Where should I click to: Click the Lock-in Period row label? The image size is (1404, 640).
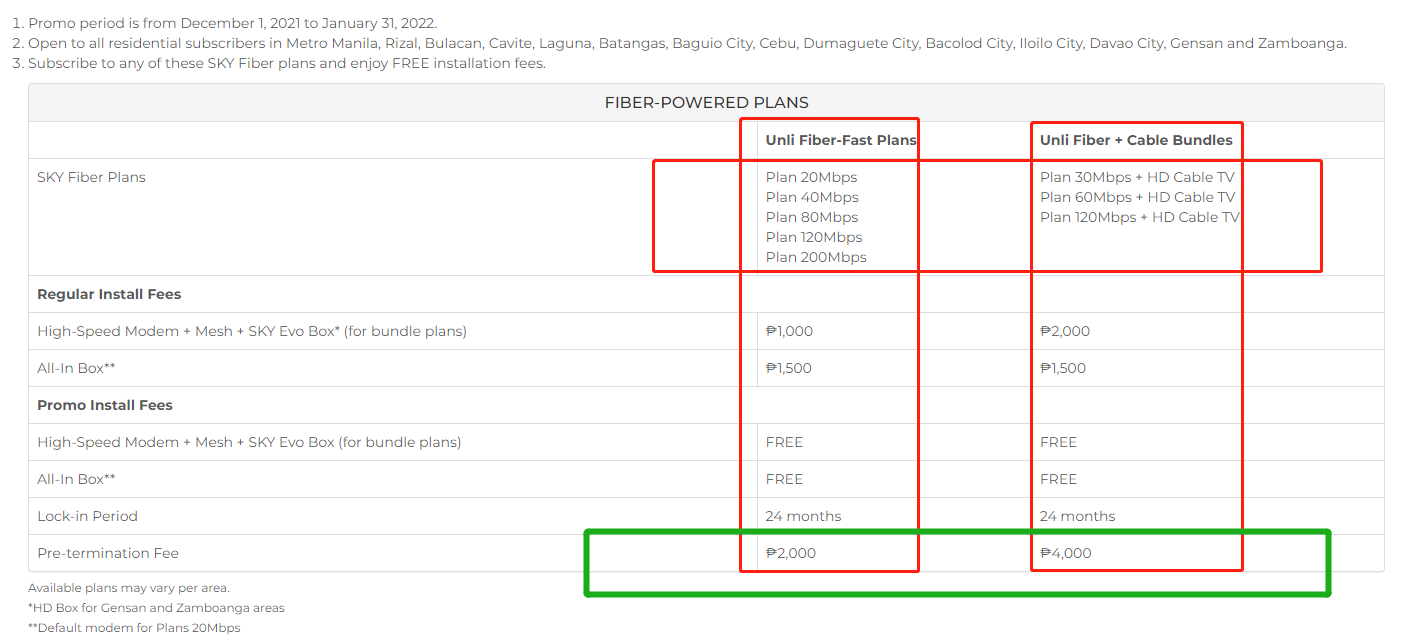tap(87, 516)
